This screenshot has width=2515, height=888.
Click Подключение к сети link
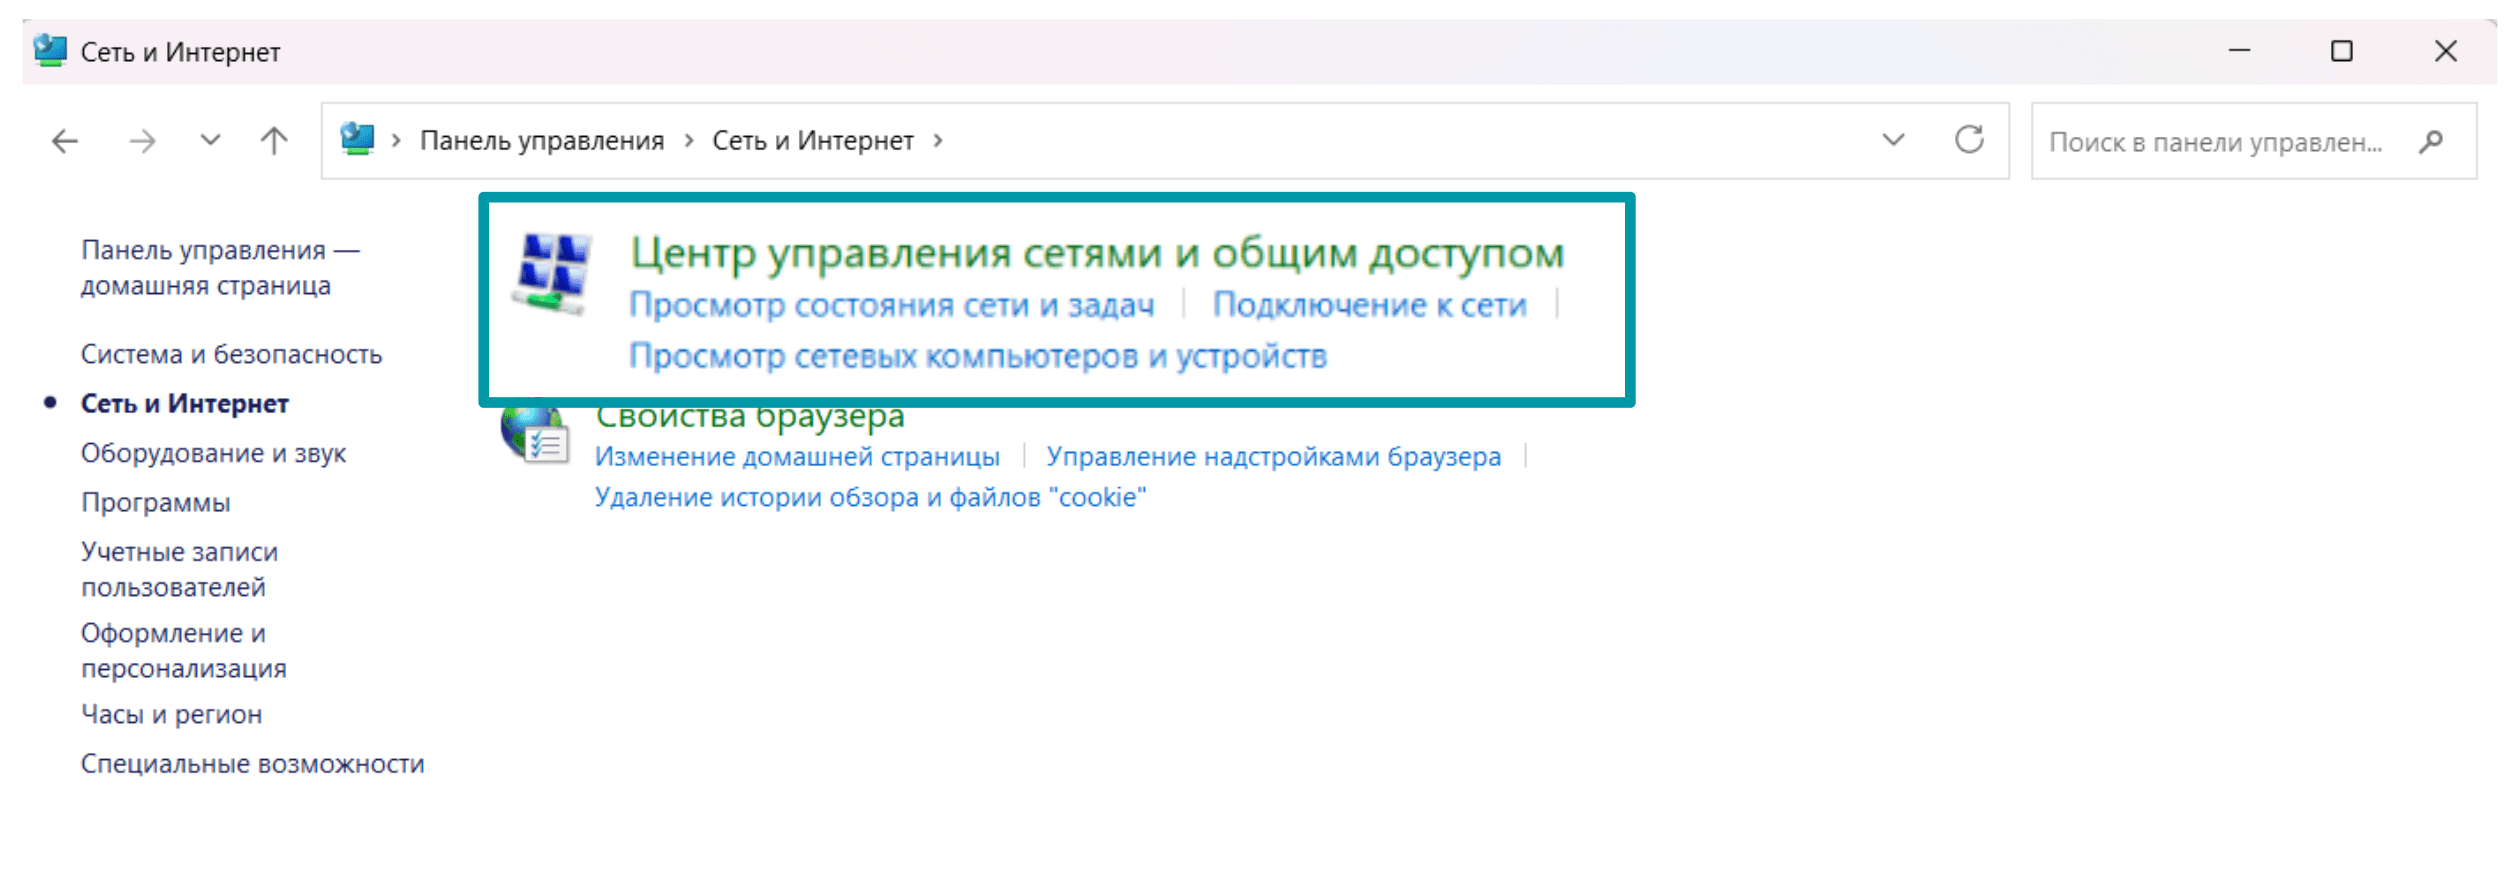tap(1369, 305)
